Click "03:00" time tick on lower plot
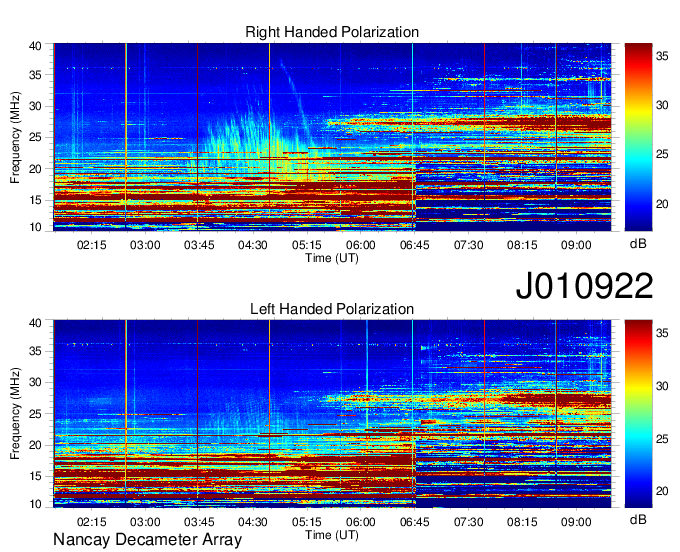The image size is (680, 552). [145, 522]
